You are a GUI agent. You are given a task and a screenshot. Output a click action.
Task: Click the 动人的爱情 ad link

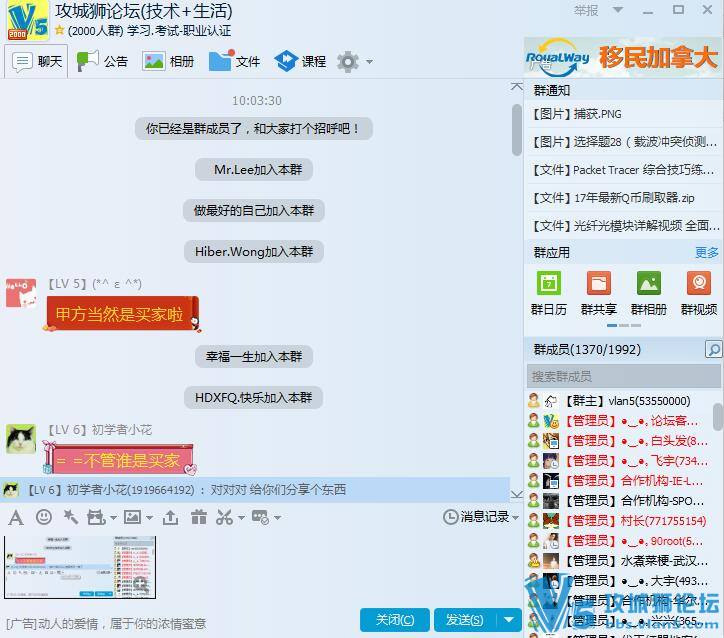pyautogui.click(x=106, y=624)
